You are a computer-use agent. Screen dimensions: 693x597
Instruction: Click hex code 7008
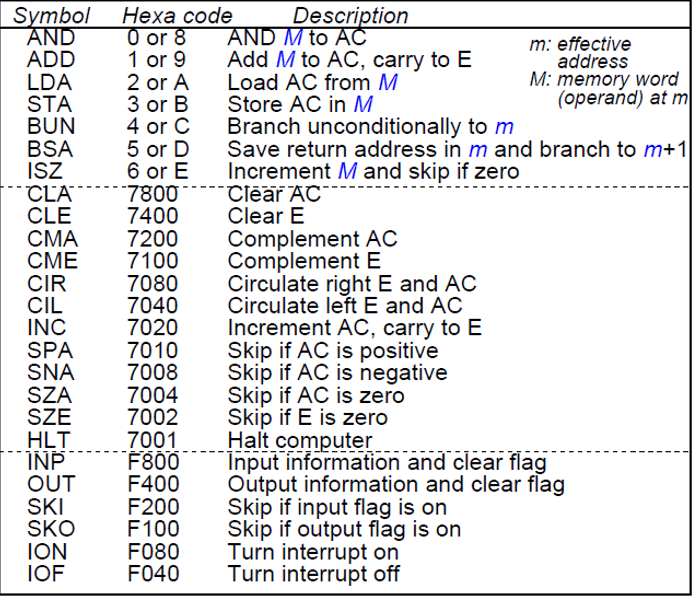152,373
